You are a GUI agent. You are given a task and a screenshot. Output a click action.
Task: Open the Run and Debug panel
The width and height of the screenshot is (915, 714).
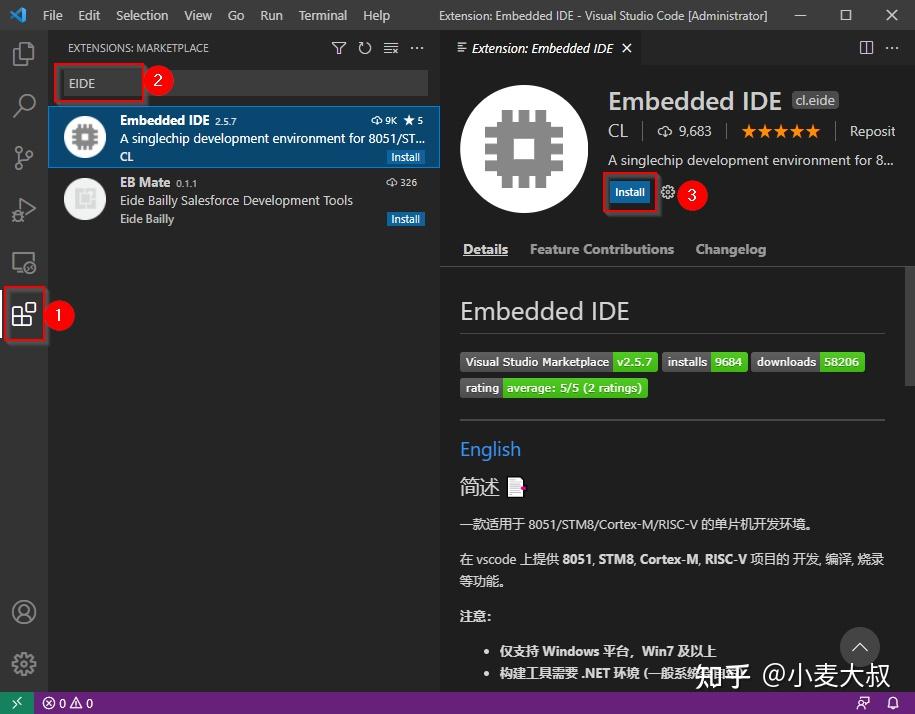click(x=23, y=209)
